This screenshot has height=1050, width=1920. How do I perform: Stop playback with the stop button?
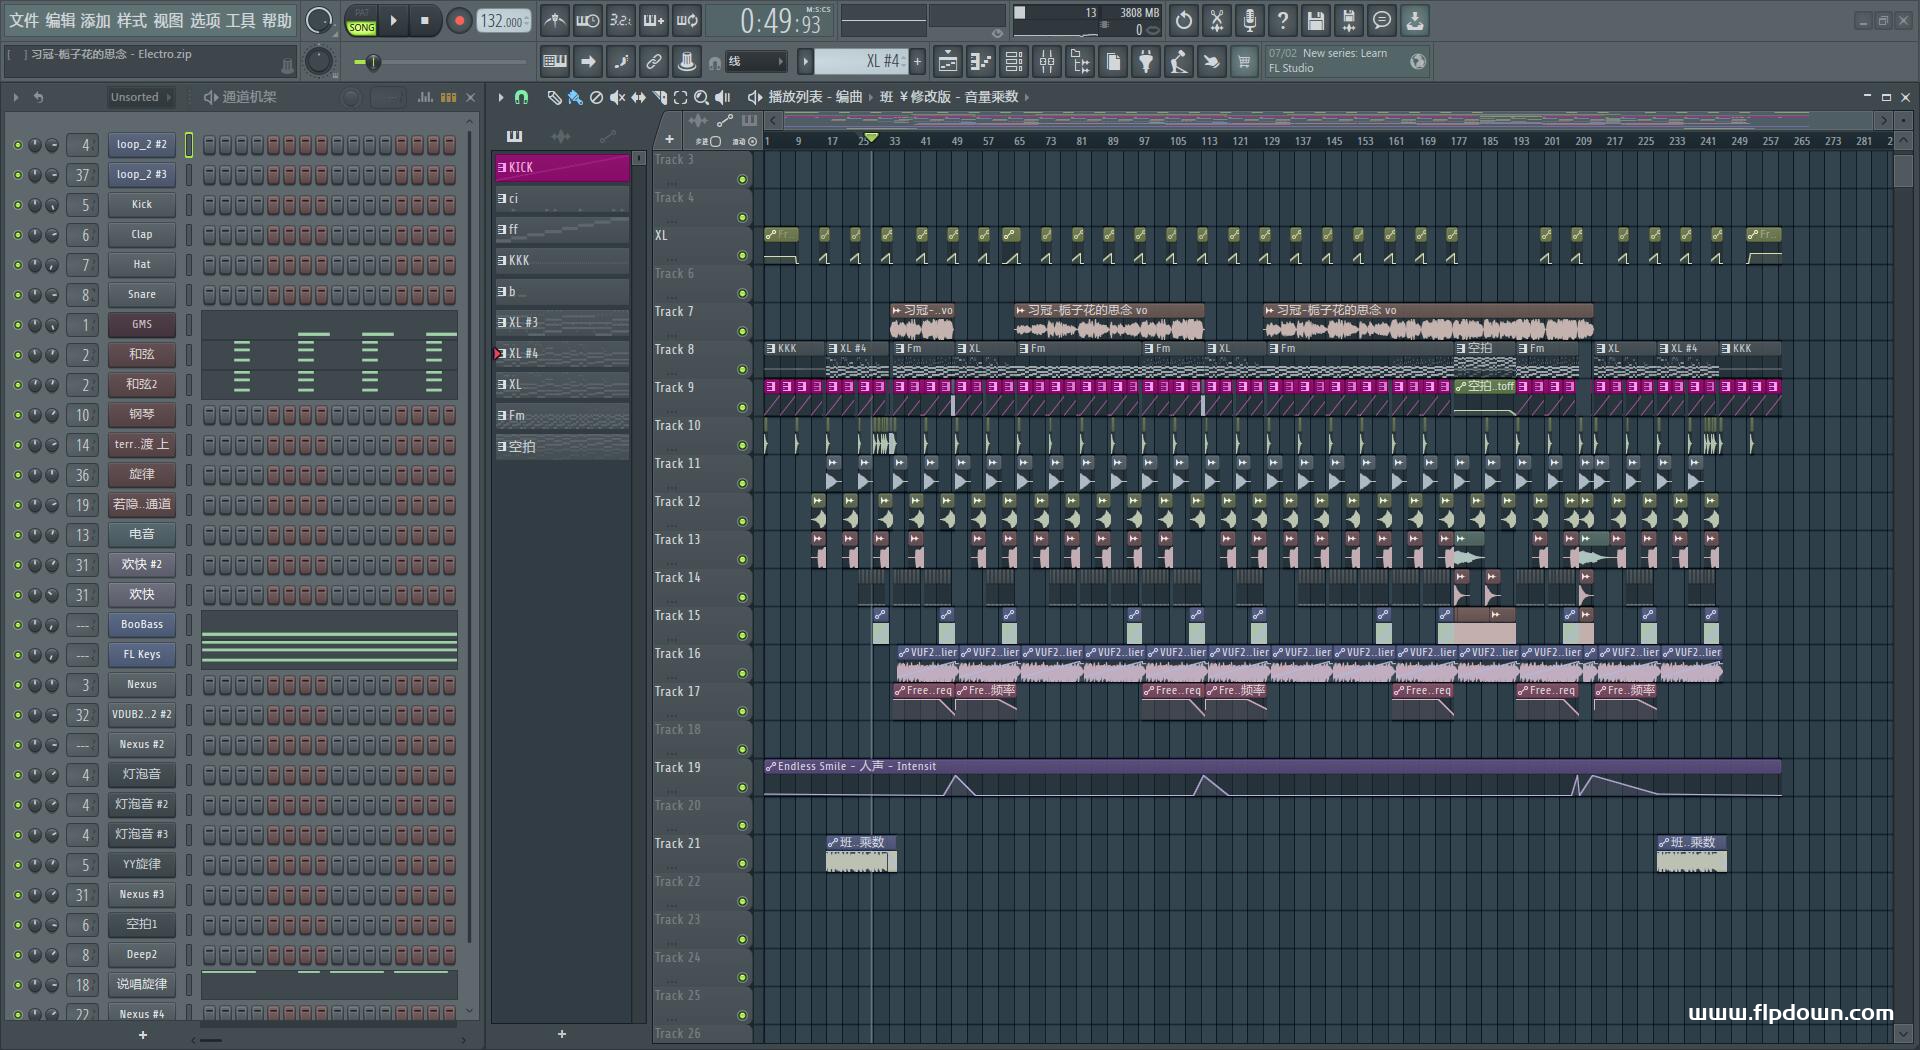425,20
